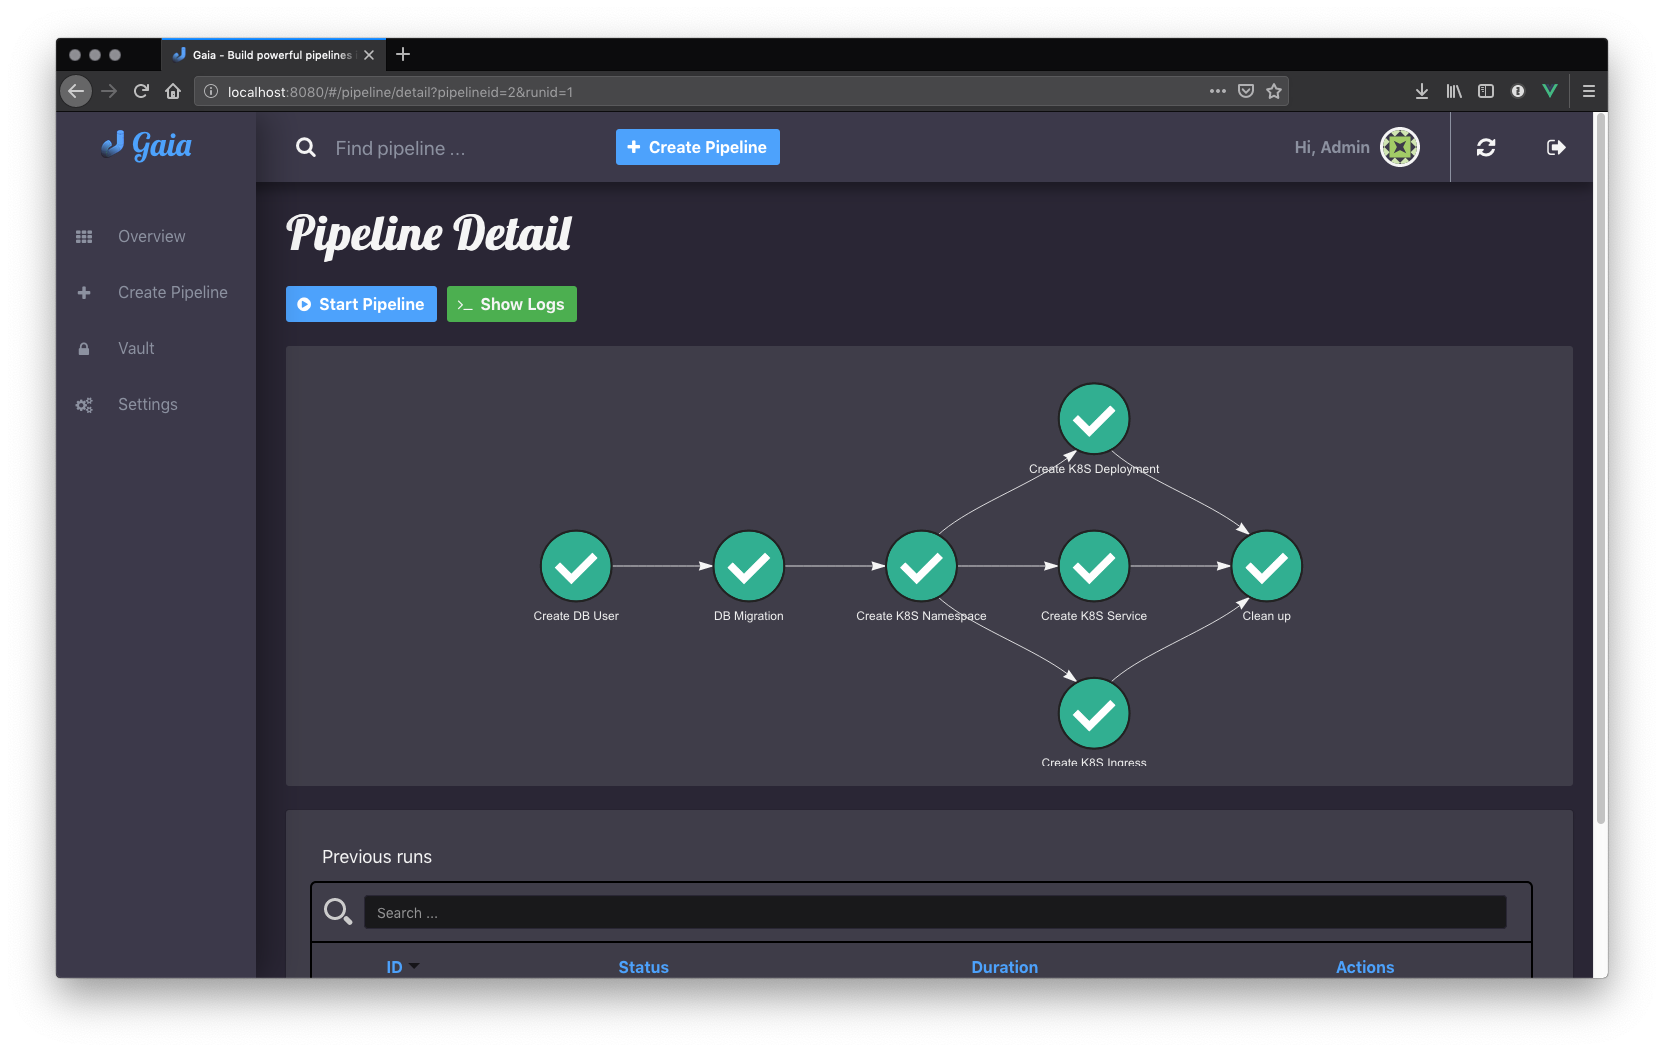Click Hi, Admin greeting text

point(1332,147)
